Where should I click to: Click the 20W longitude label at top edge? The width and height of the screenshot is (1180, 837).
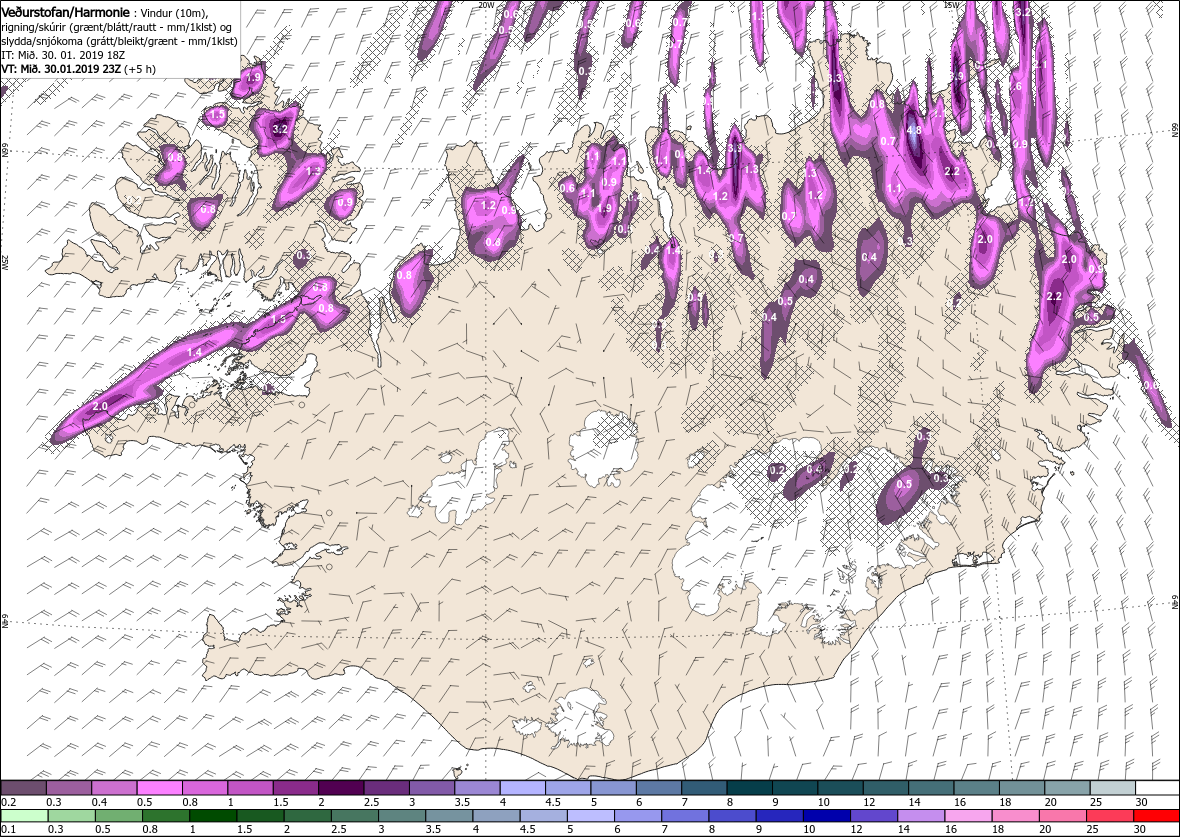click(487, 5)
